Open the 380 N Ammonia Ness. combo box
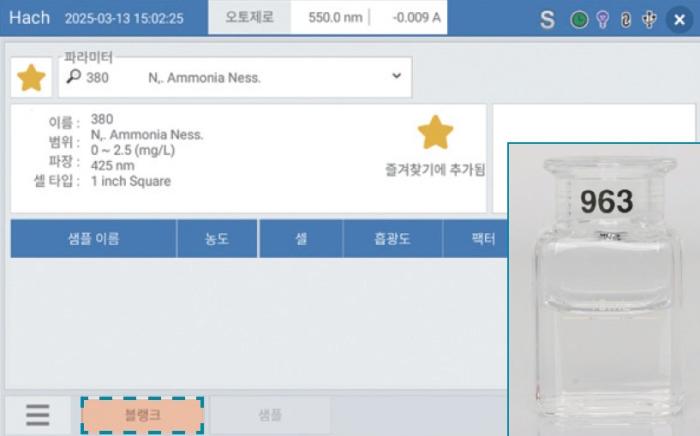This screenshot has width=700, height=436. point(235,77)
